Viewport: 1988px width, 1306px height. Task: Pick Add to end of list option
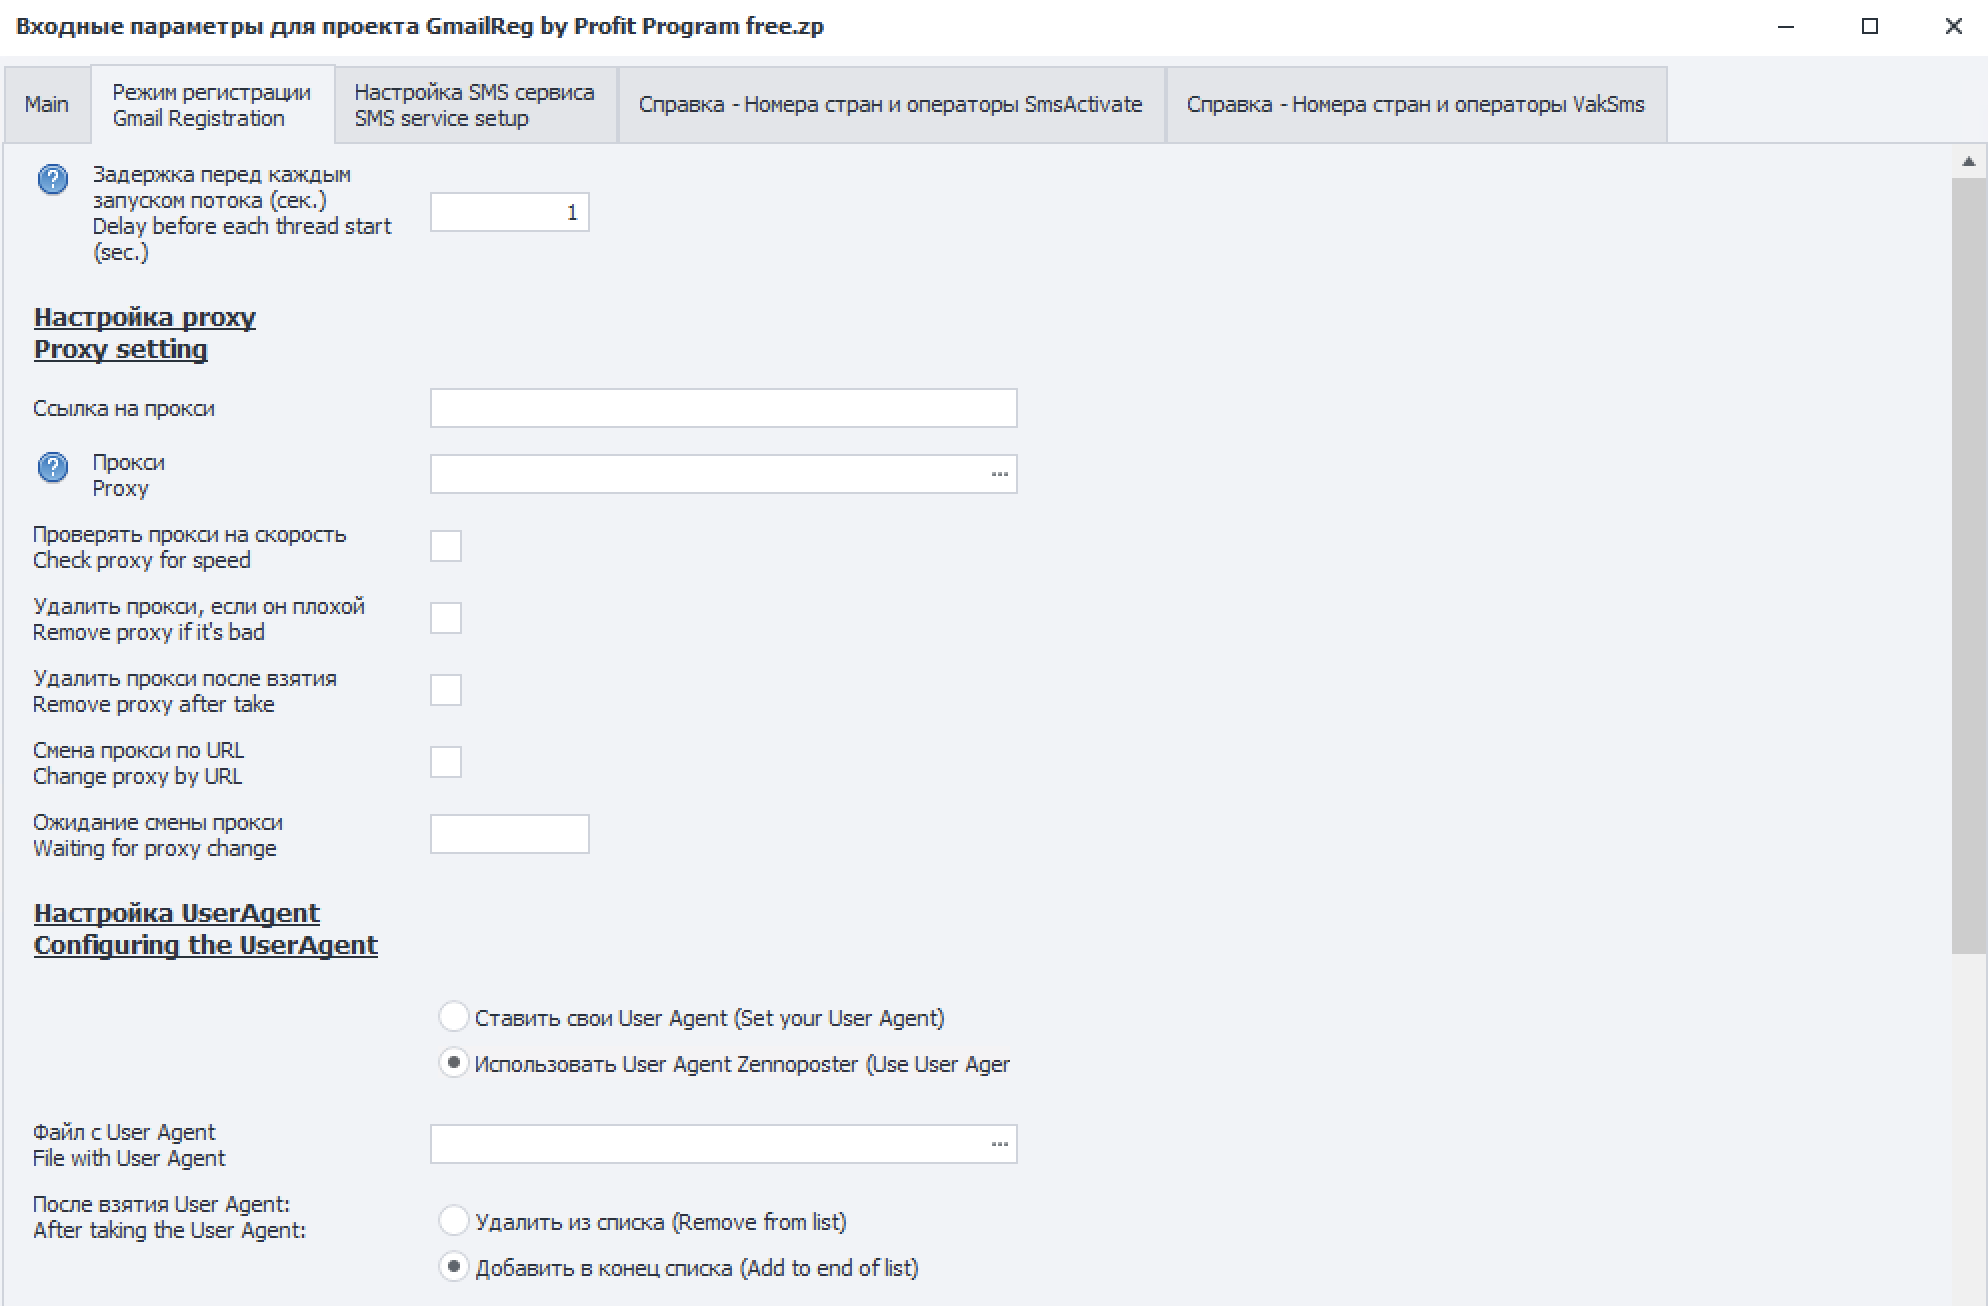click(454, 1267)
